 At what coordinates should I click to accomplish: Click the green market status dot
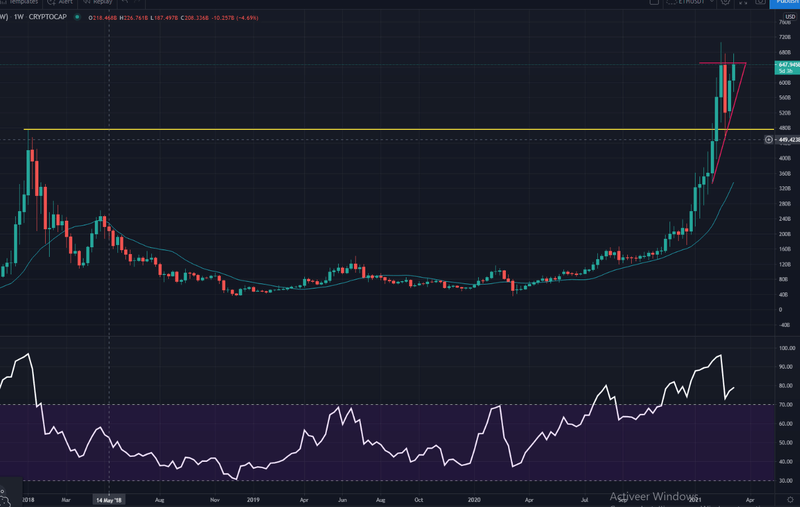click(x=77, y=17)
